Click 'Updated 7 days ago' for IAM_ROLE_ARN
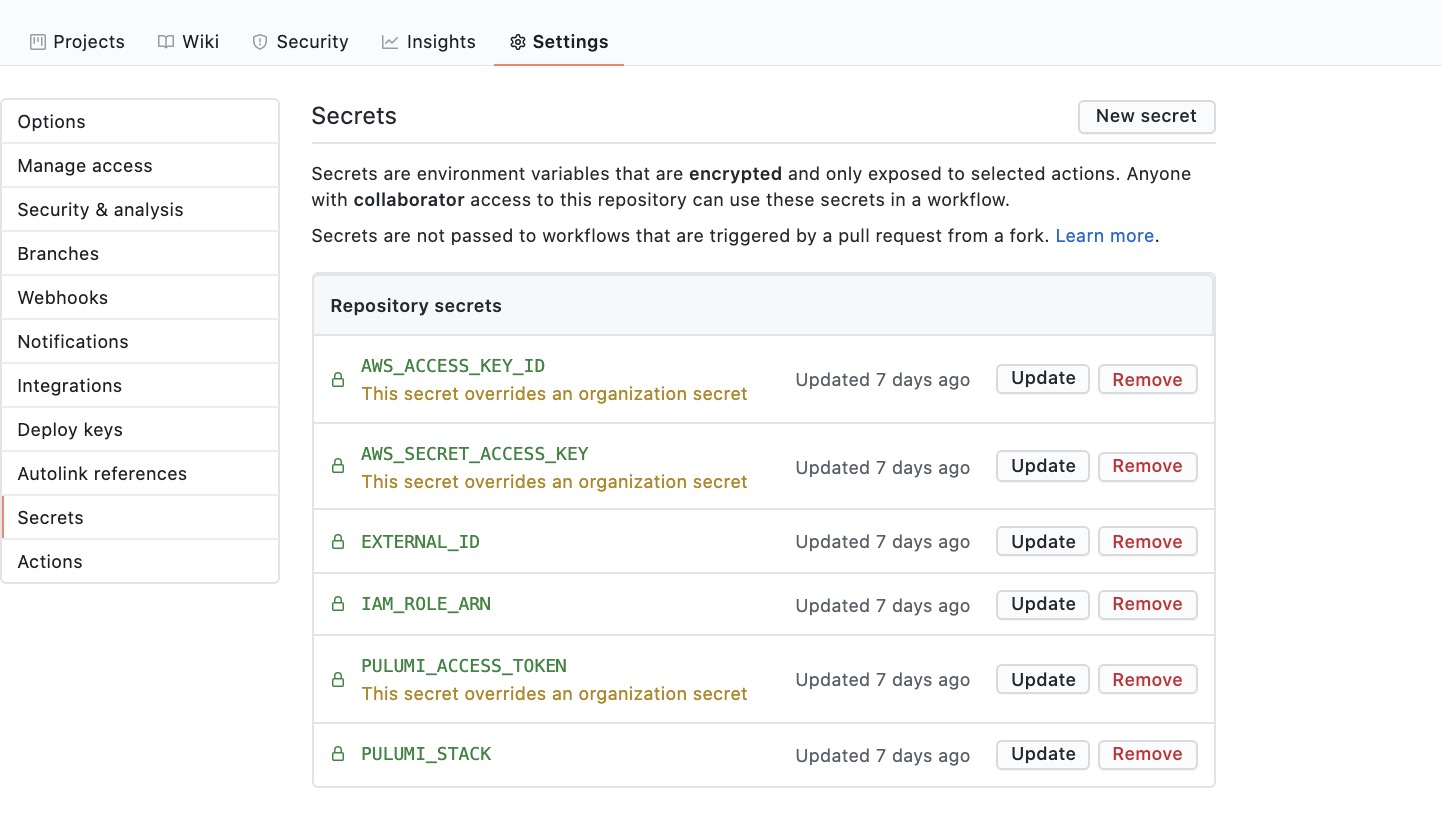Screen dimensions: 1442x826 point(883,606)
